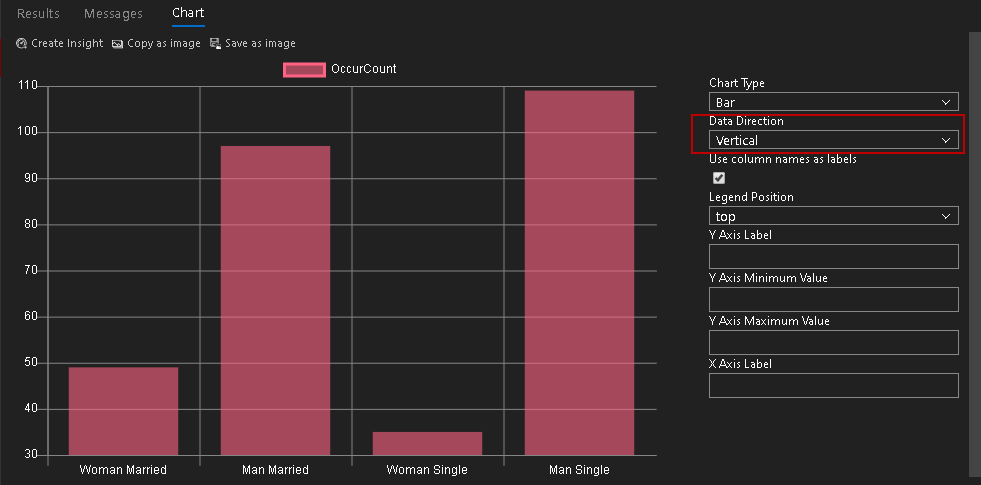
Task: Click the Man Single bar
Action: (579, 273)
